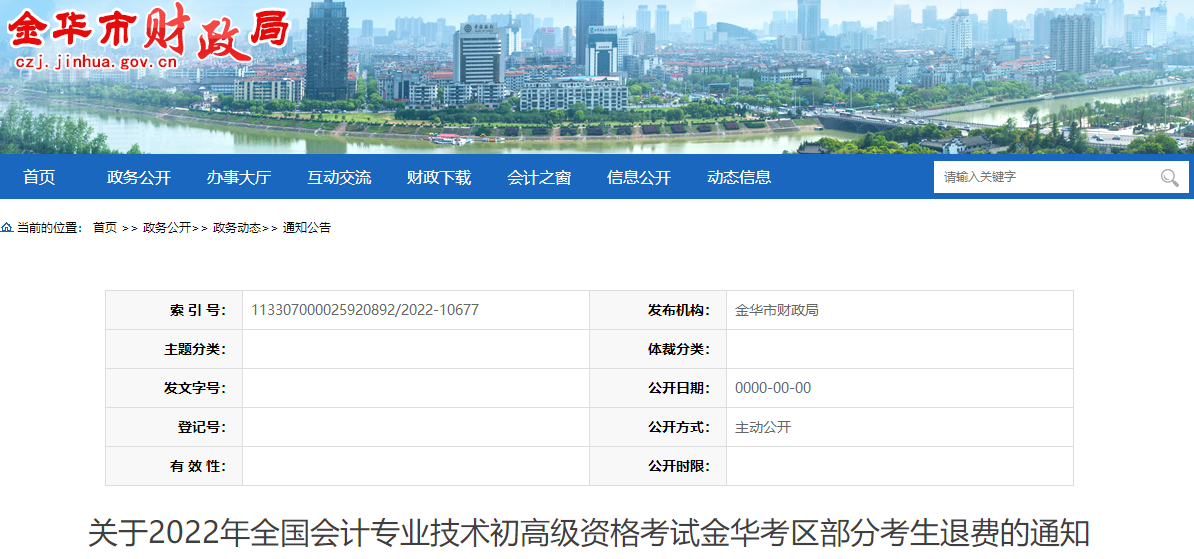Open the 财政下载 navigation item
The image size is (1194, 559).
click(x=439, y=177)
